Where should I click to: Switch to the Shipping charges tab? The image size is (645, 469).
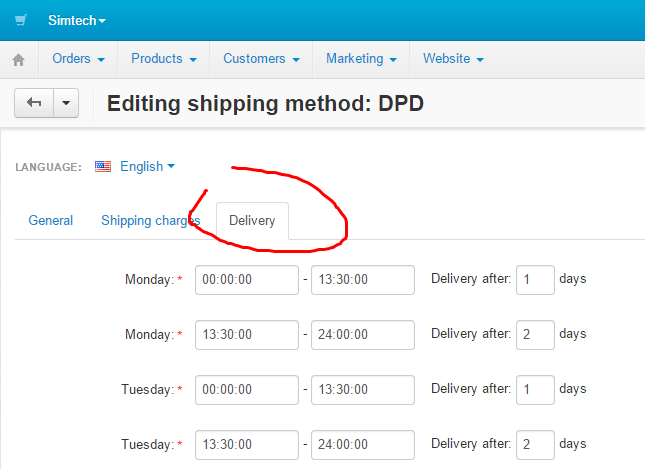tap(151, 220)
